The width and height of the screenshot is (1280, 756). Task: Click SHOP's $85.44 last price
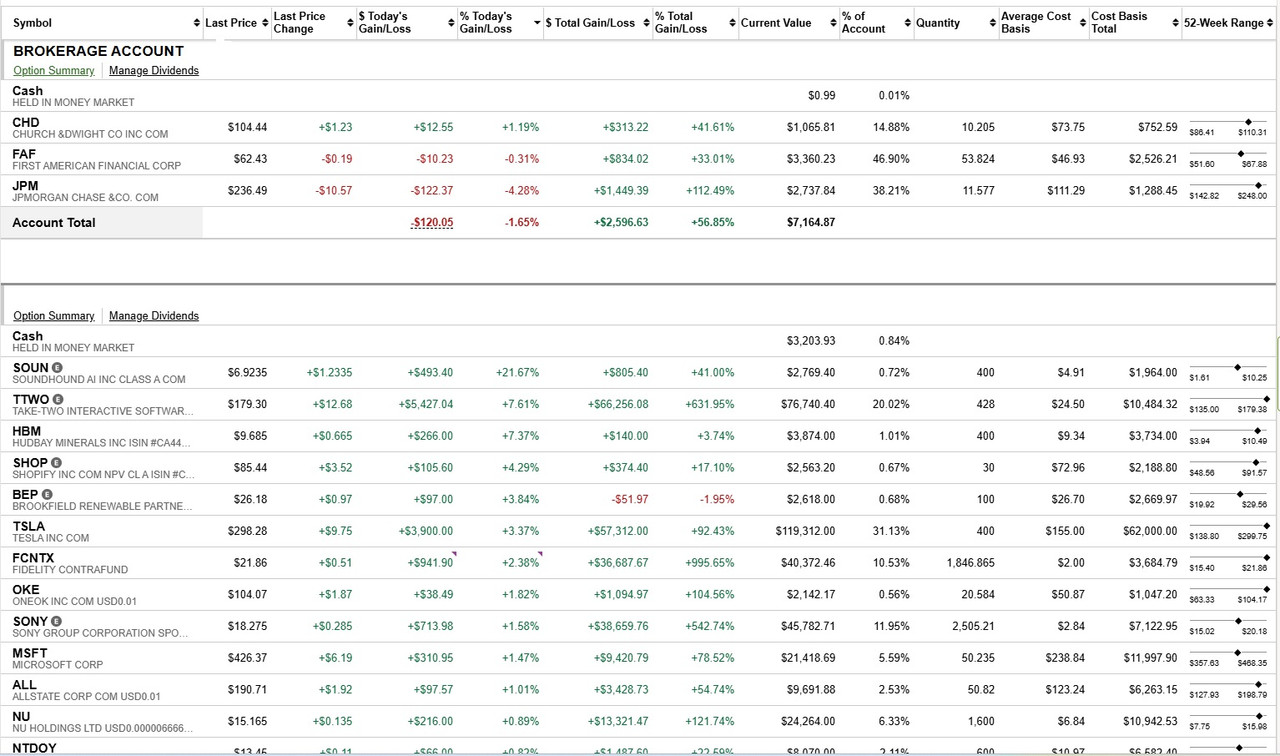click(250, 467)
